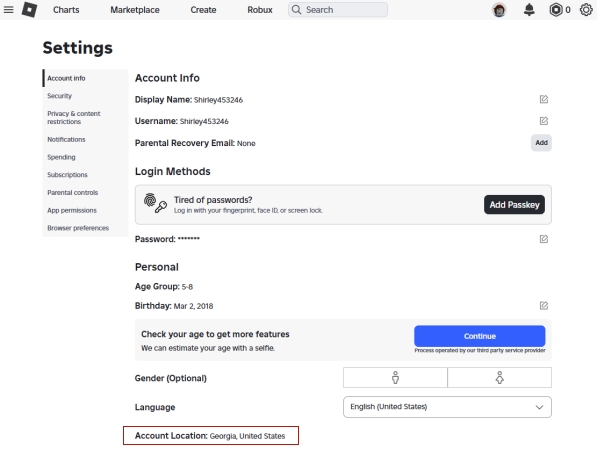This screenshot has height=450, width=597.
Task: Click the fingerprint passkey icon
Action: [x=155, y=203]
